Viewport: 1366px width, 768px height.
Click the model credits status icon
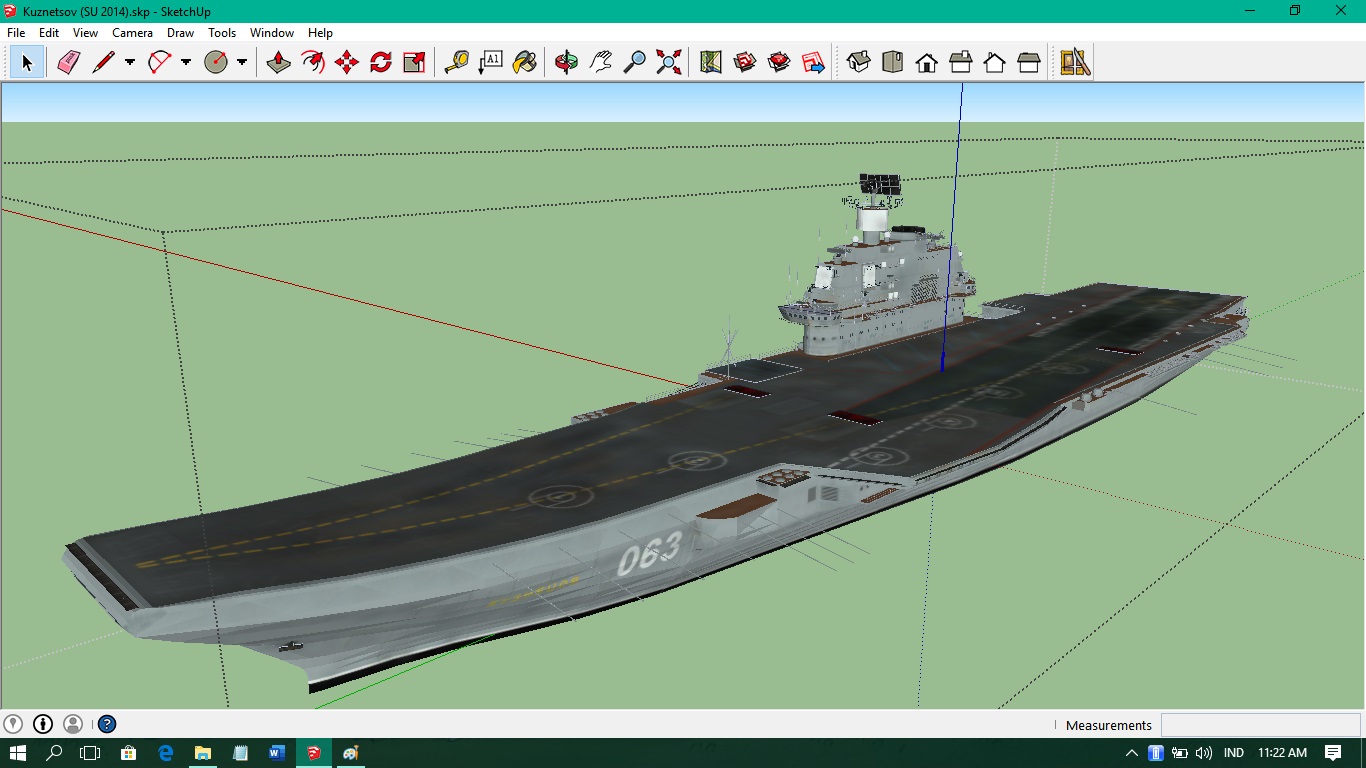pyautogui.click(x=43, y=724)
